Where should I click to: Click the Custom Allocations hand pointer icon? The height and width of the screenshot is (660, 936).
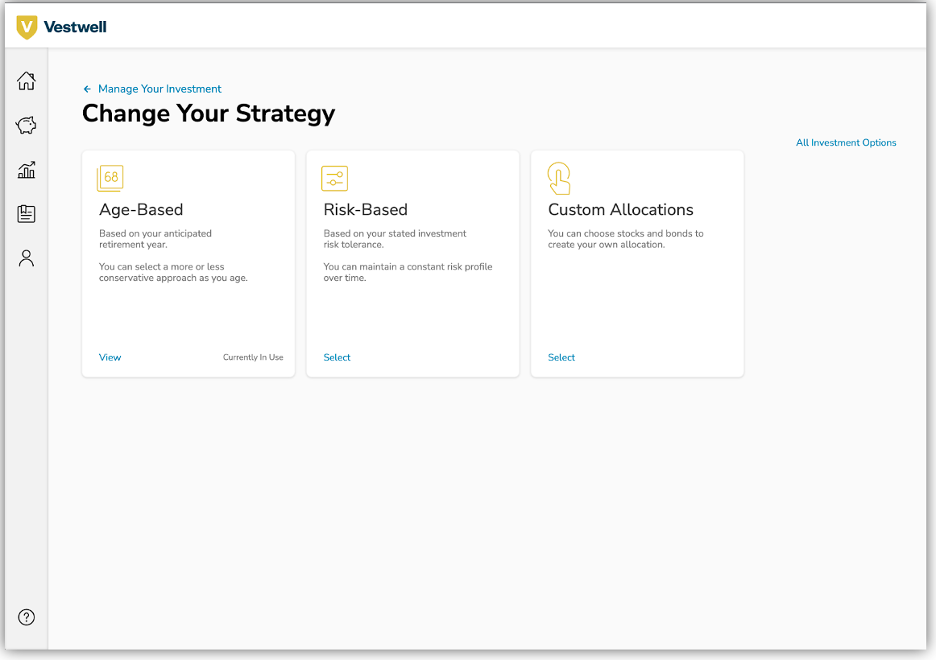pyautogui.click(x=559, y=178)
